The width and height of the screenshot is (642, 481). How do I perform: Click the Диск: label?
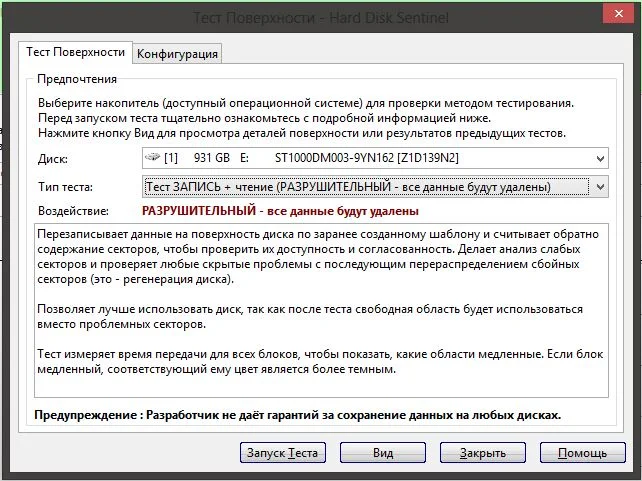[x=53, y=159]
